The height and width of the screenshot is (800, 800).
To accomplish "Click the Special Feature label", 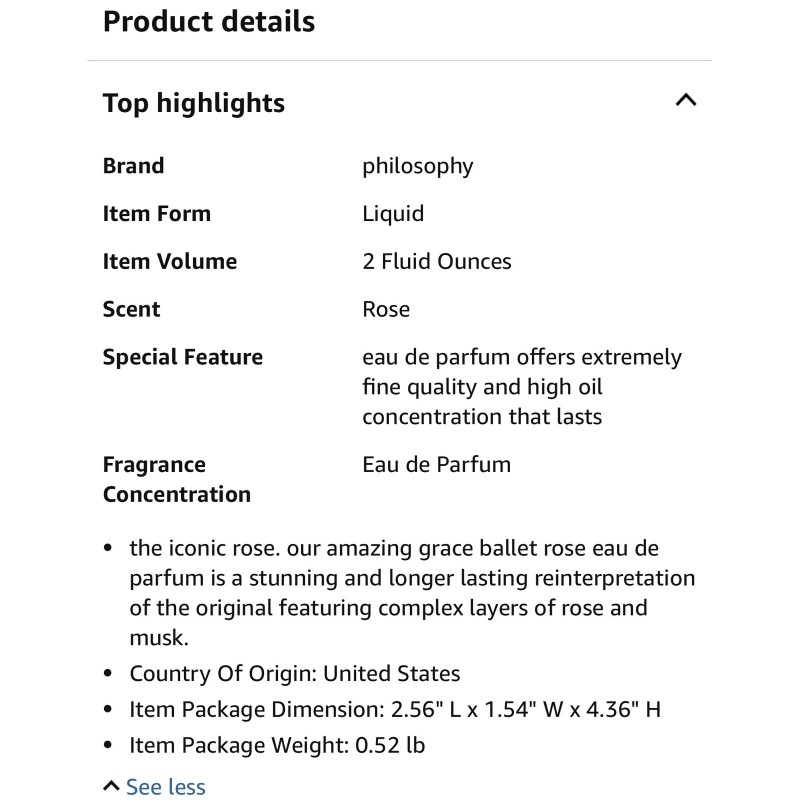I will tap(182, 358).
